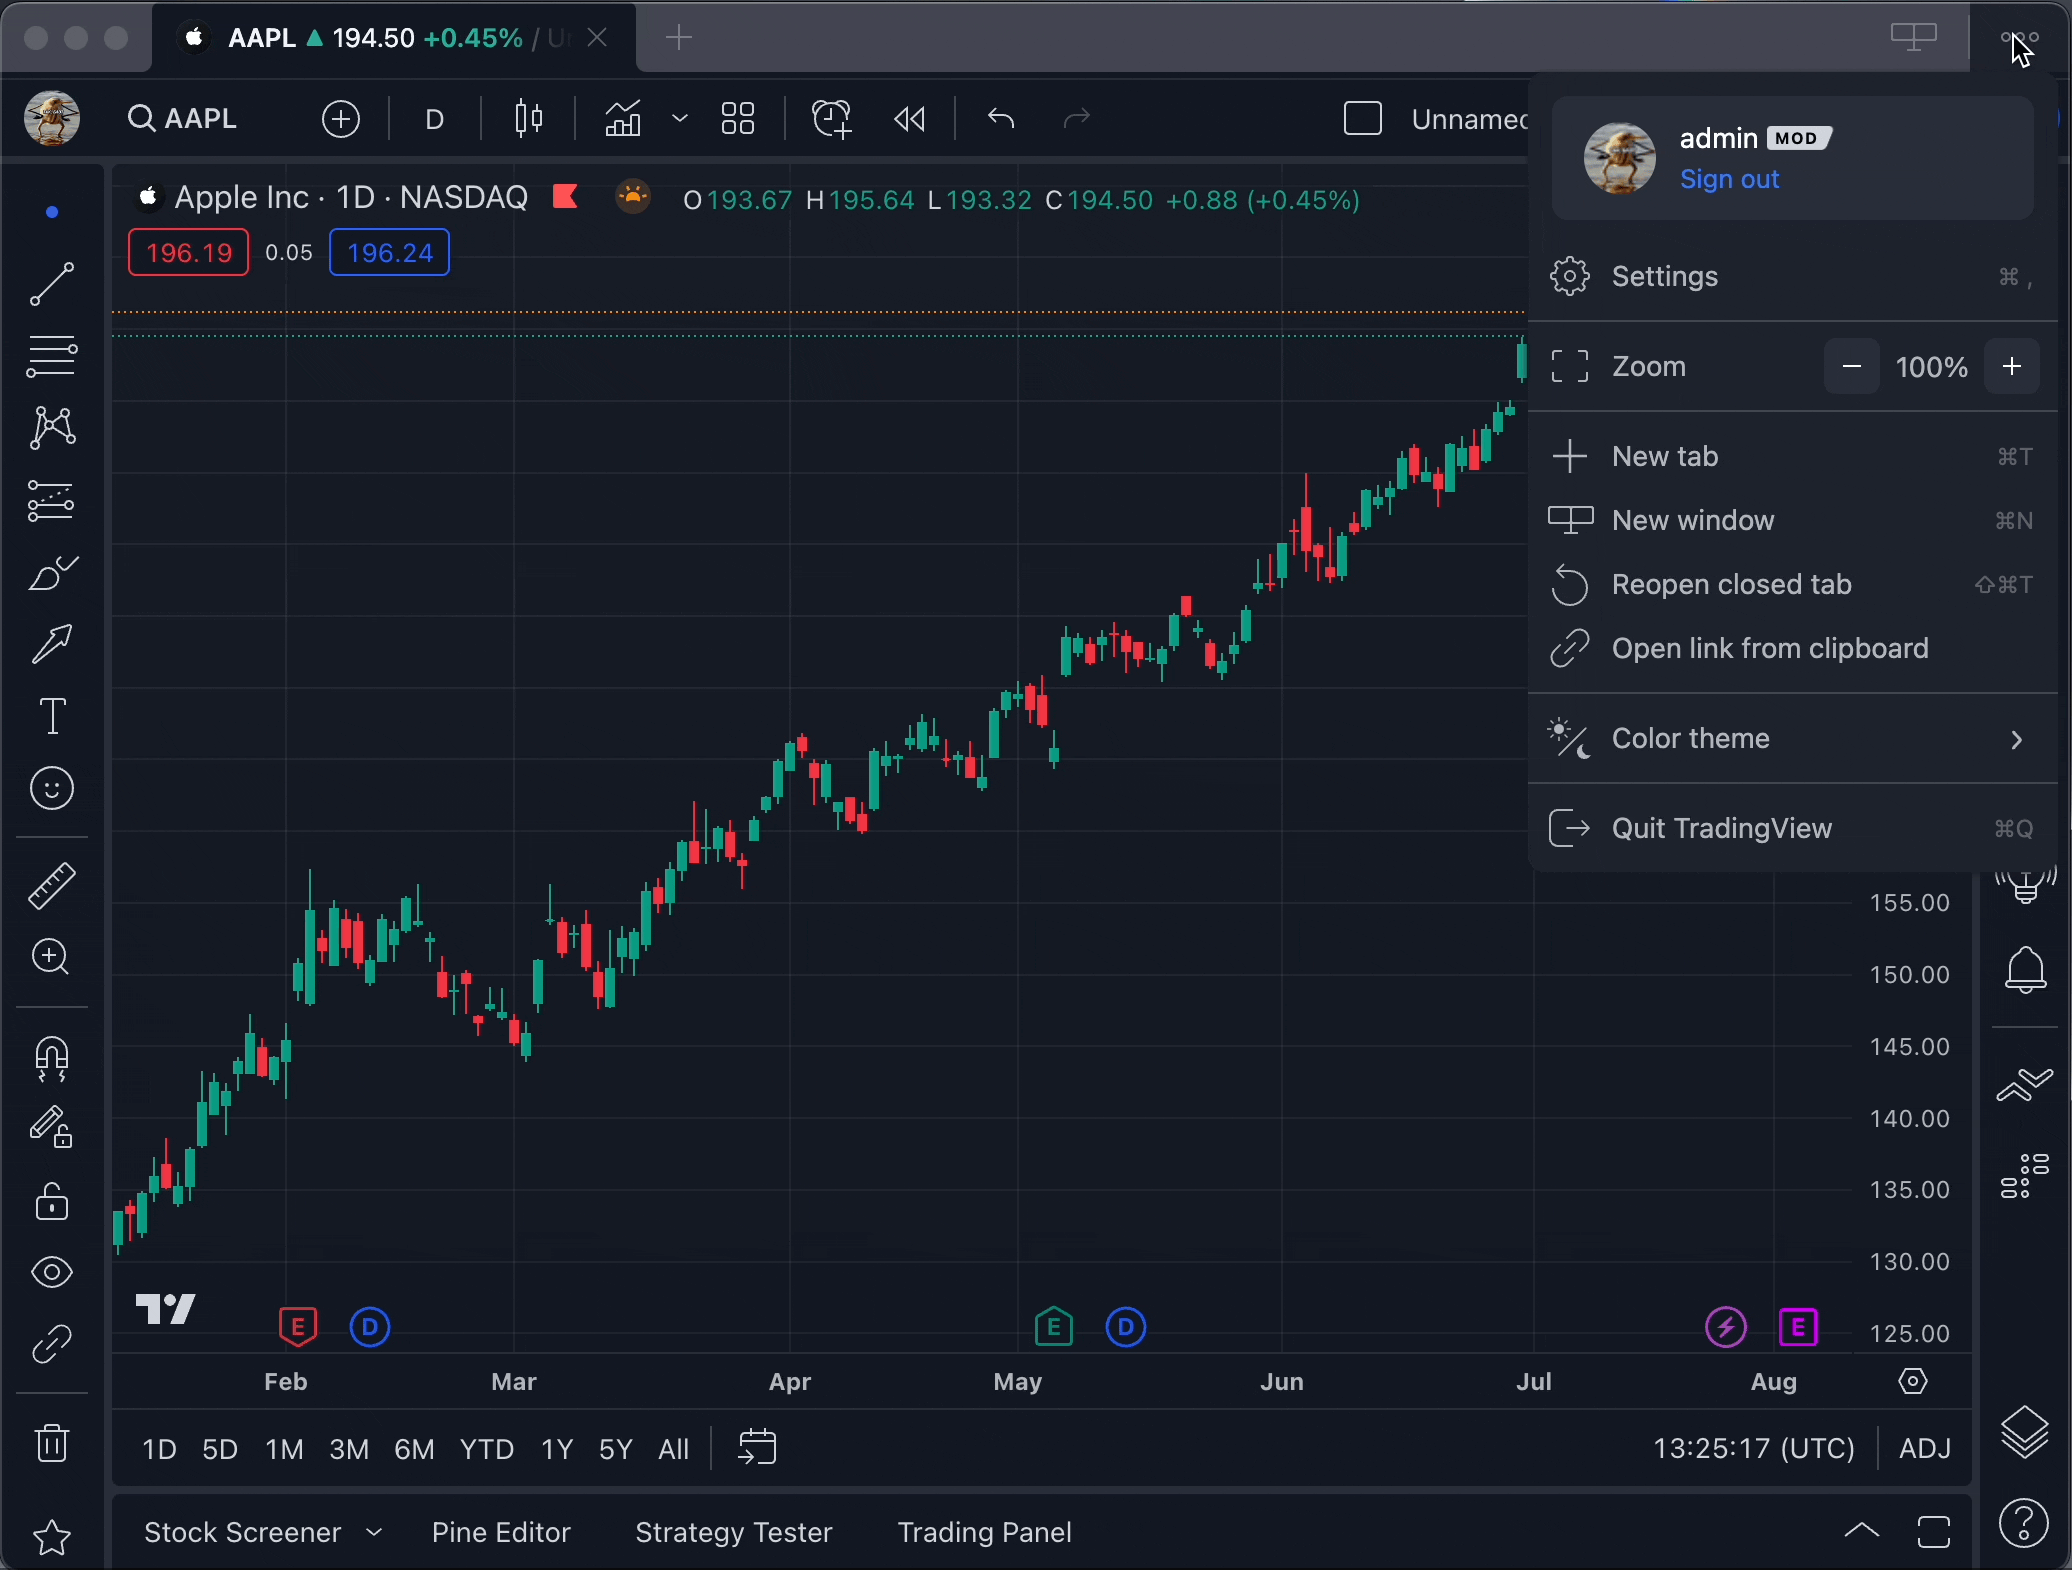This screenshot has height=1570, width=2072.
Task: Toggle magnet mode on
Action: click(52, 1058)
